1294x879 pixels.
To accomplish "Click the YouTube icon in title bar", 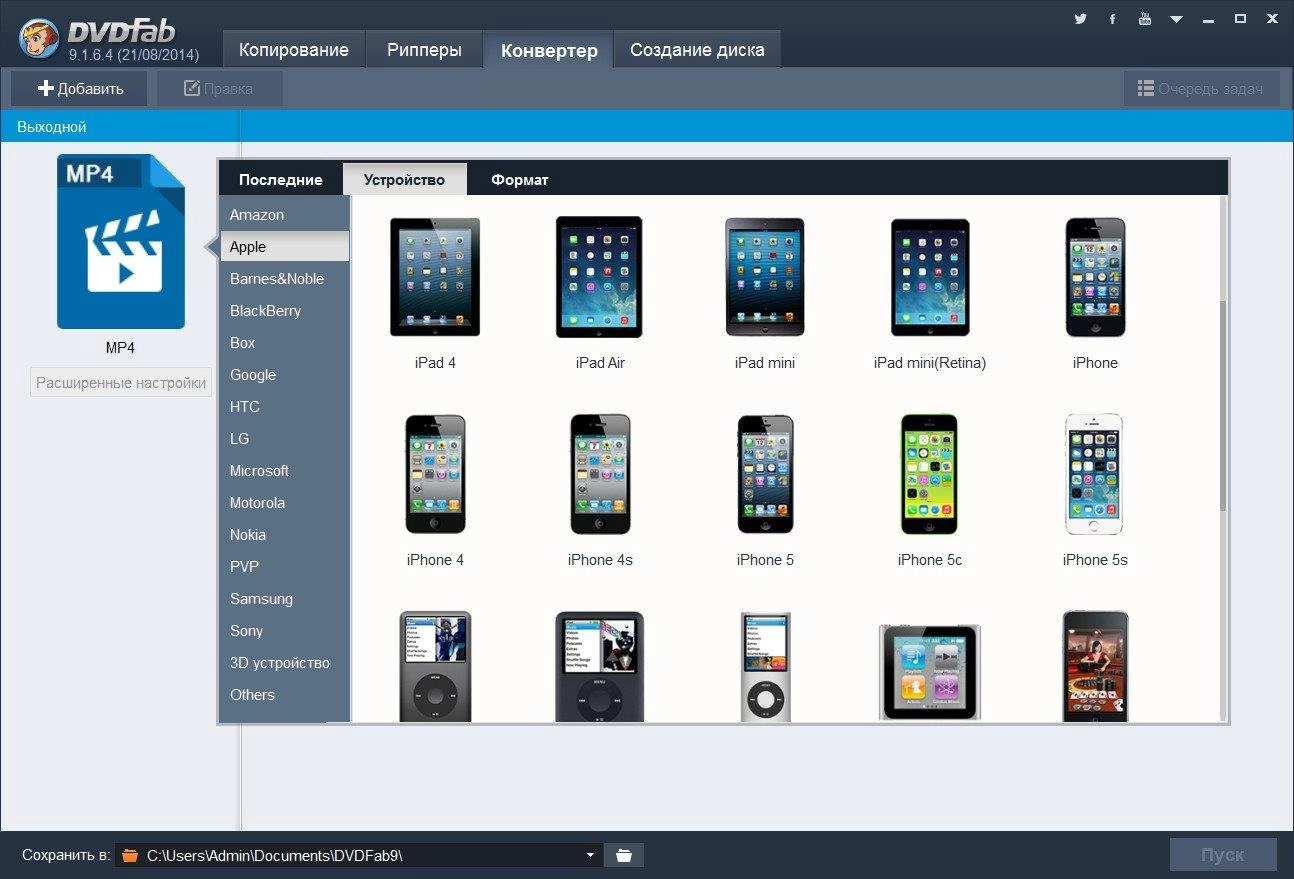I will click(x=1145, y=19).
